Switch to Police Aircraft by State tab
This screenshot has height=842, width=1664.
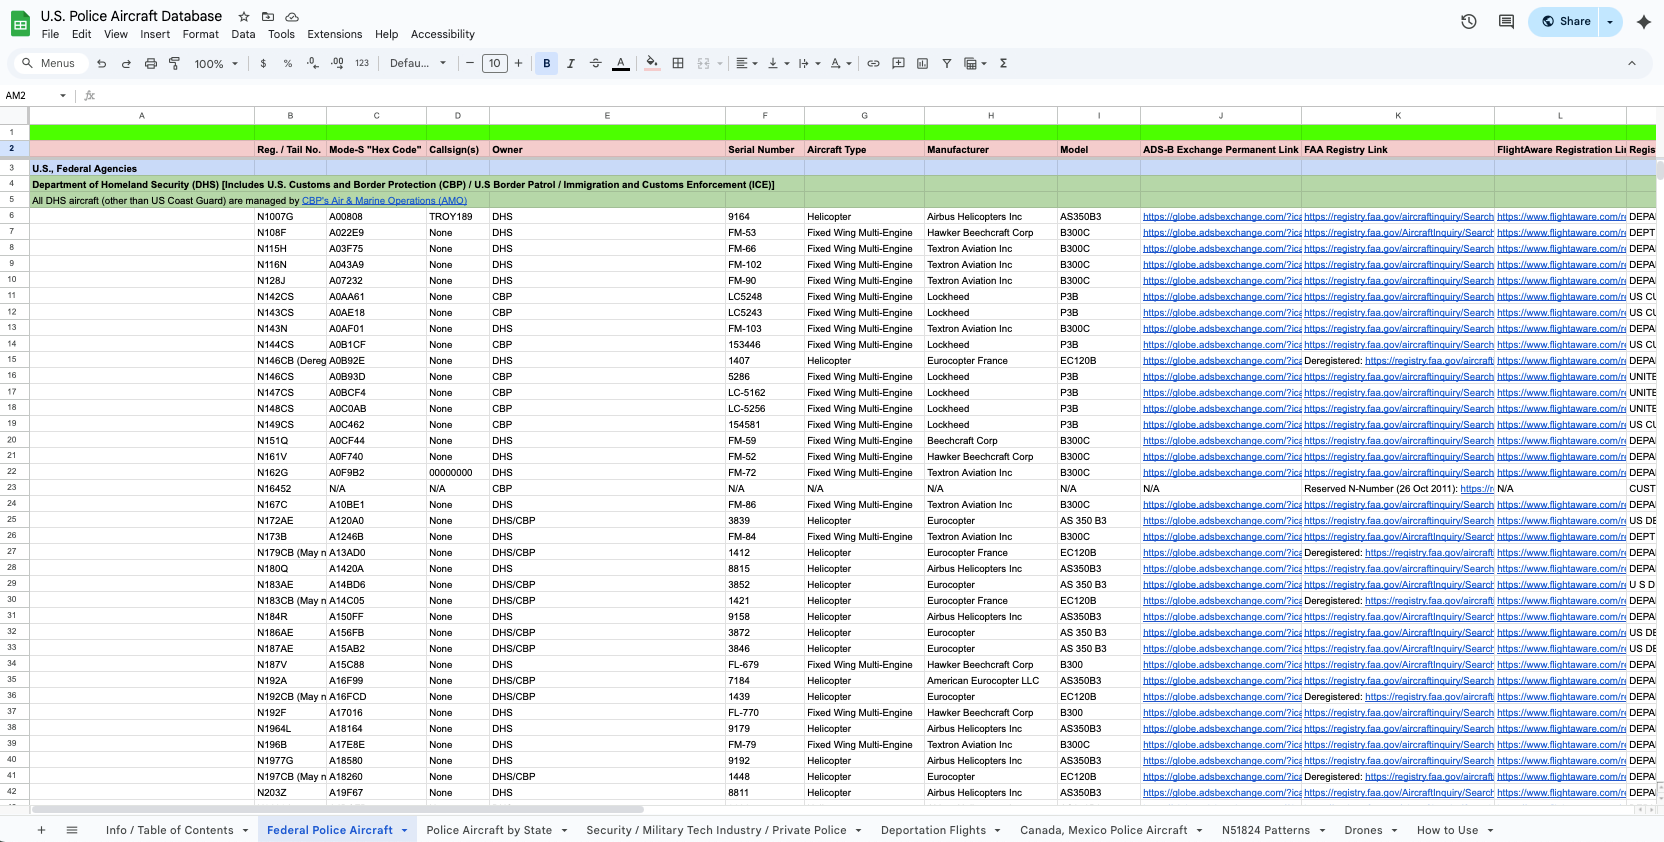[x=489, y=830]
